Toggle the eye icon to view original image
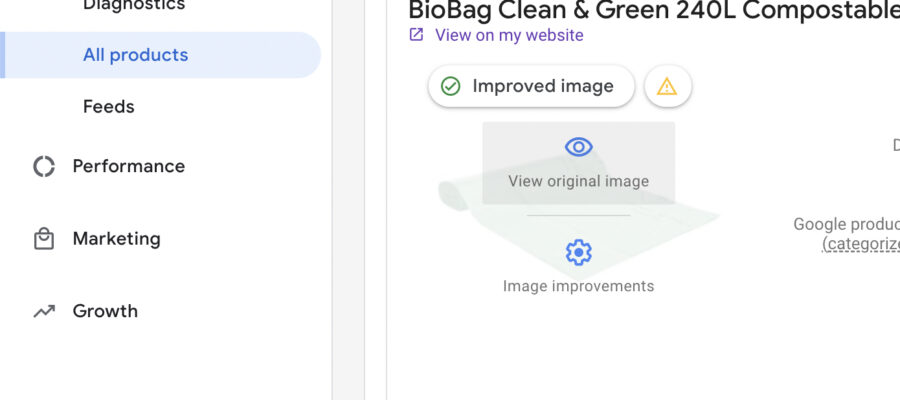Screen dimensions: 900x400 pos(578,147)
